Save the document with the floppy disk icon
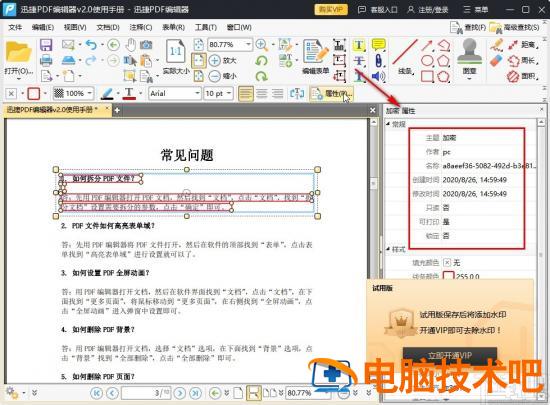Screen dimensions: 550x405 [x=46, y=45]
